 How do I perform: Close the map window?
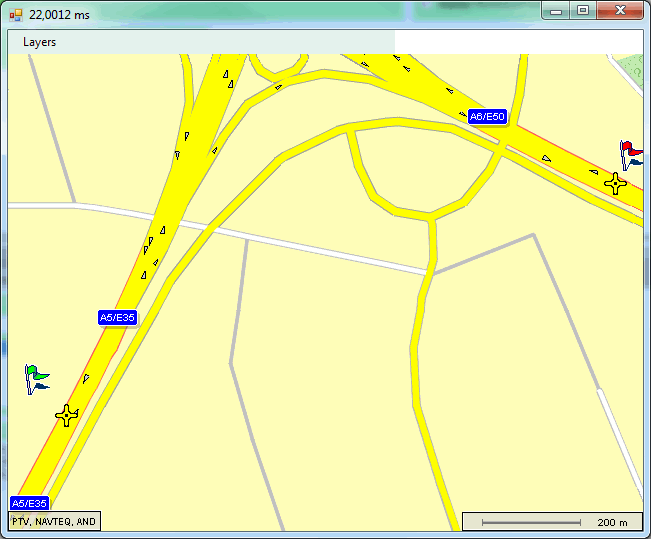click(x=621, y=11)
